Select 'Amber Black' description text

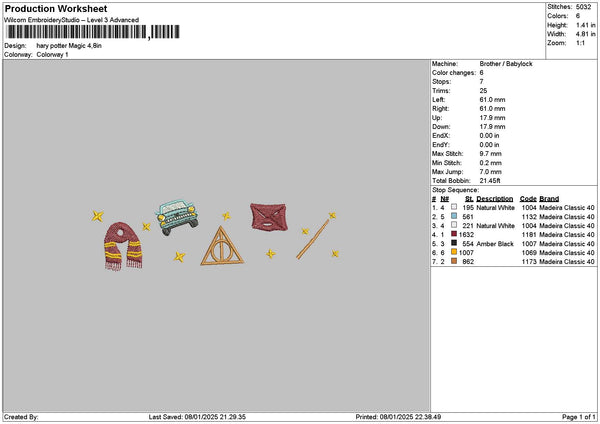pos(495,244)
